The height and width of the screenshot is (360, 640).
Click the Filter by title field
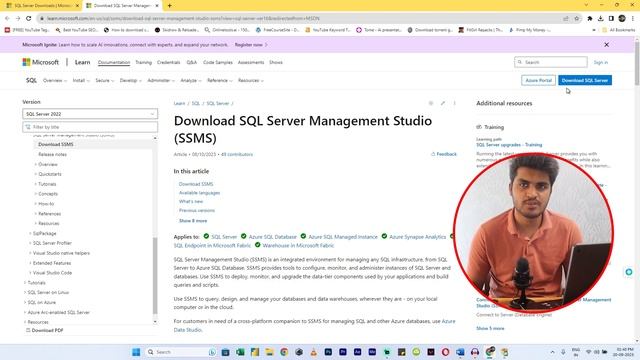point(90,127)
